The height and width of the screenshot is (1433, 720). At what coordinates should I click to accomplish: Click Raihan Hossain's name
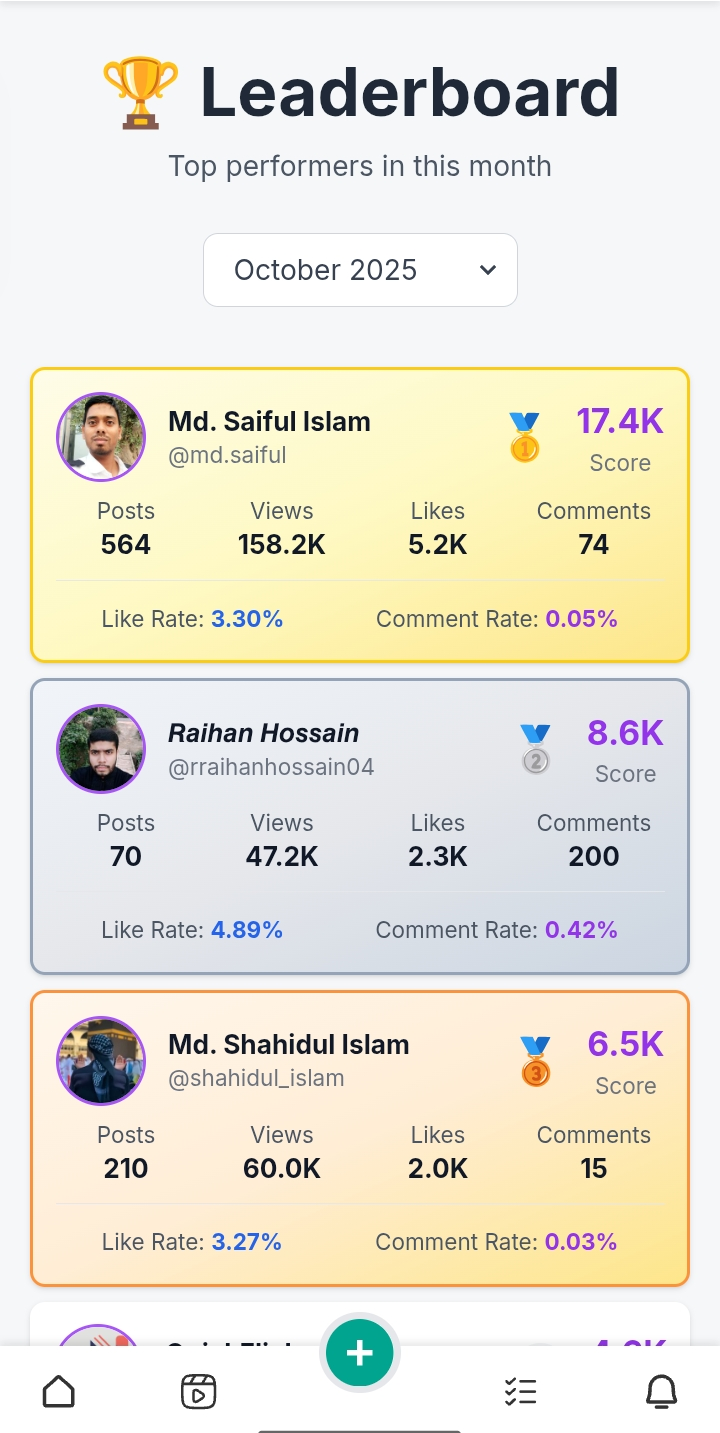pos(263,733)
